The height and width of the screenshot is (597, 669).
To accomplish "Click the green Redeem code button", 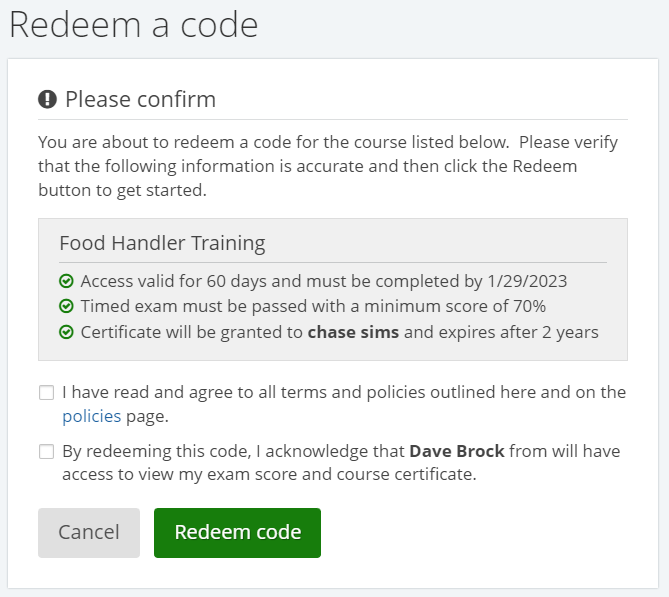I will pos(237,533).
